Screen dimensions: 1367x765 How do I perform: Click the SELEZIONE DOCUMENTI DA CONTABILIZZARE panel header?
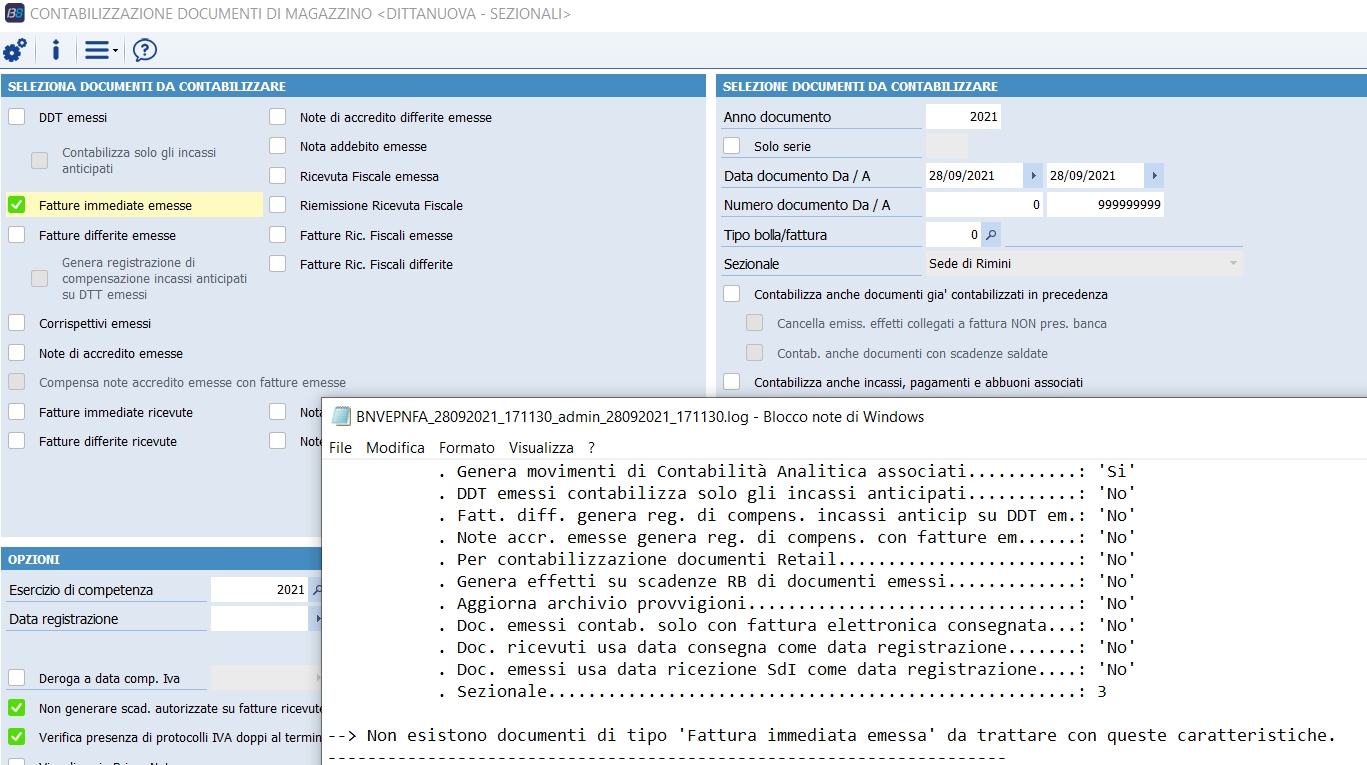pyautogui.click(x=1041, y=87)
